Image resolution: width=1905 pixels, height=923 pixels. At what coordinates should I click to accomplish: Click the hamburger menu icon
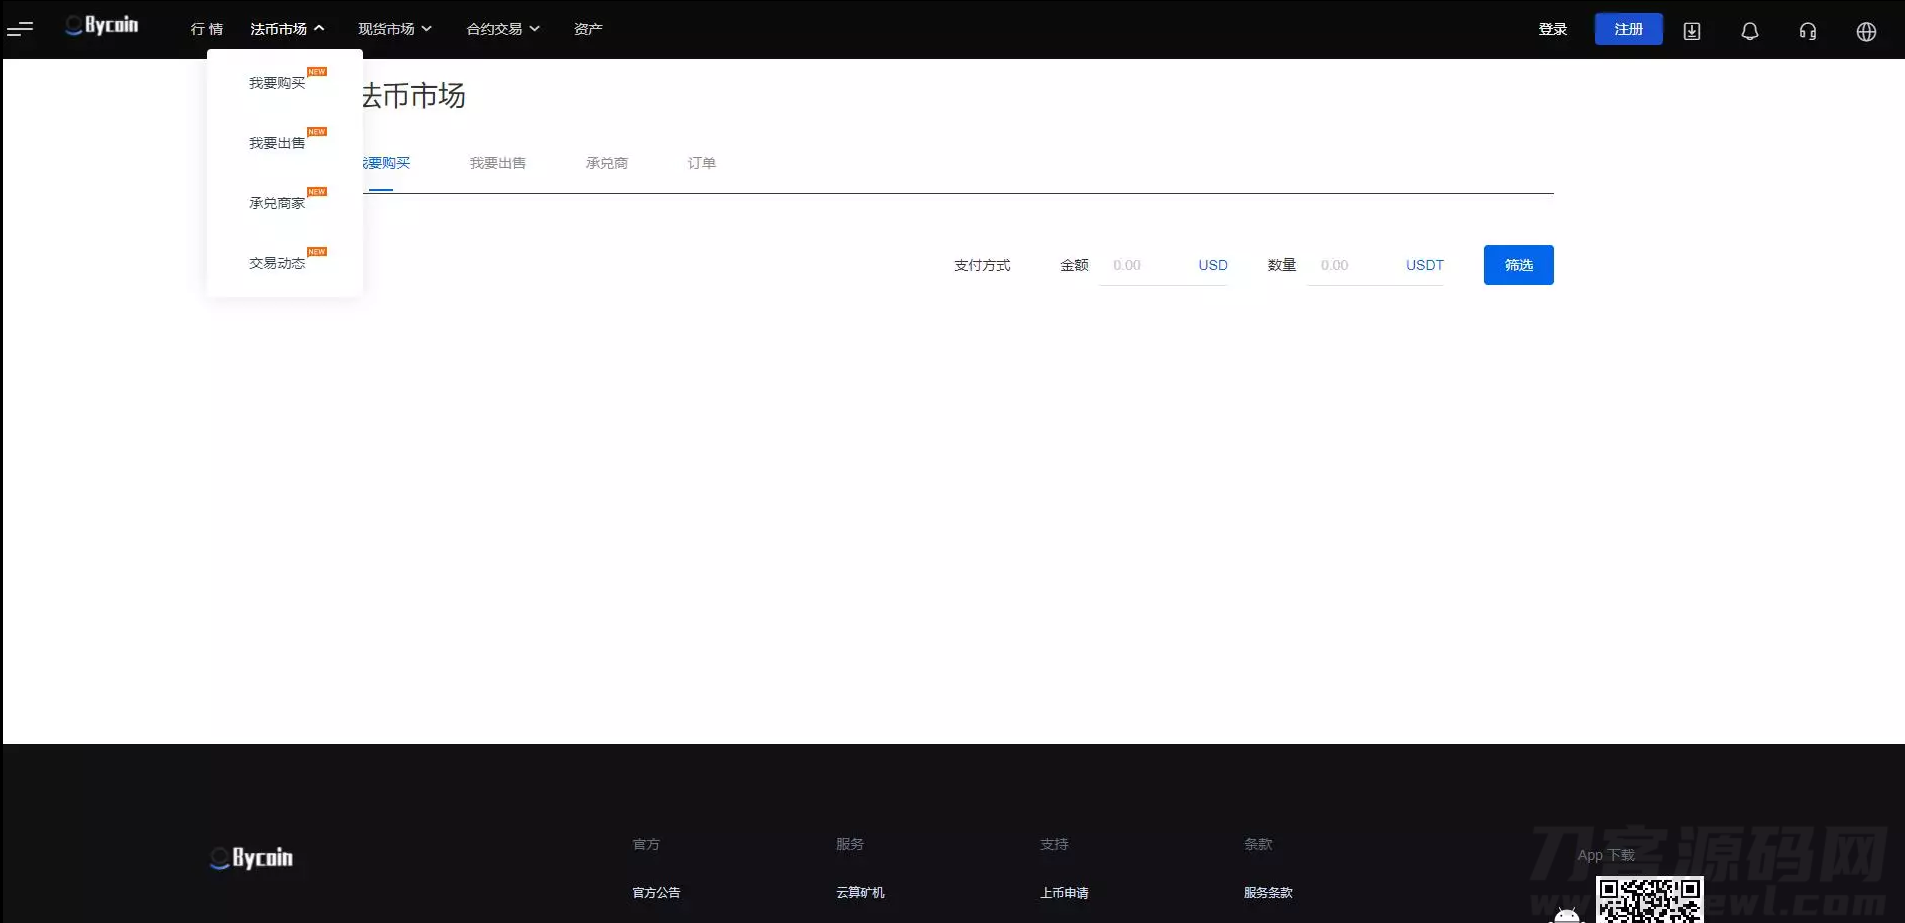click(20, 29)
